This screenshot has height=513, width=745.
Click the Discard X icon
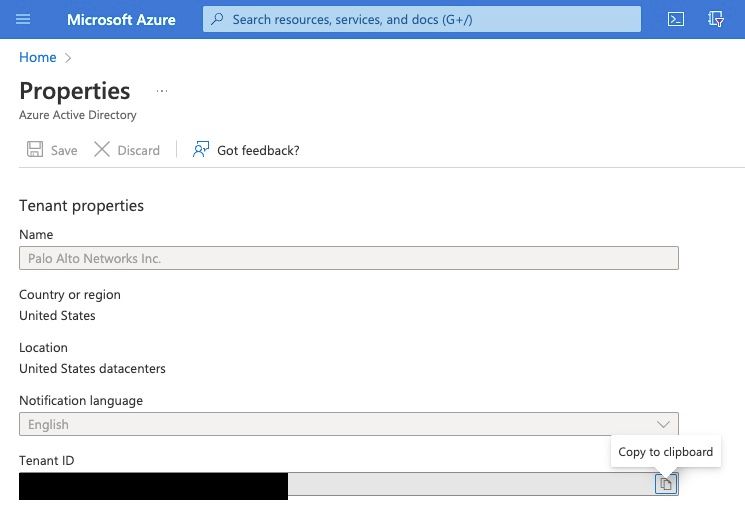tap(102, 150)
